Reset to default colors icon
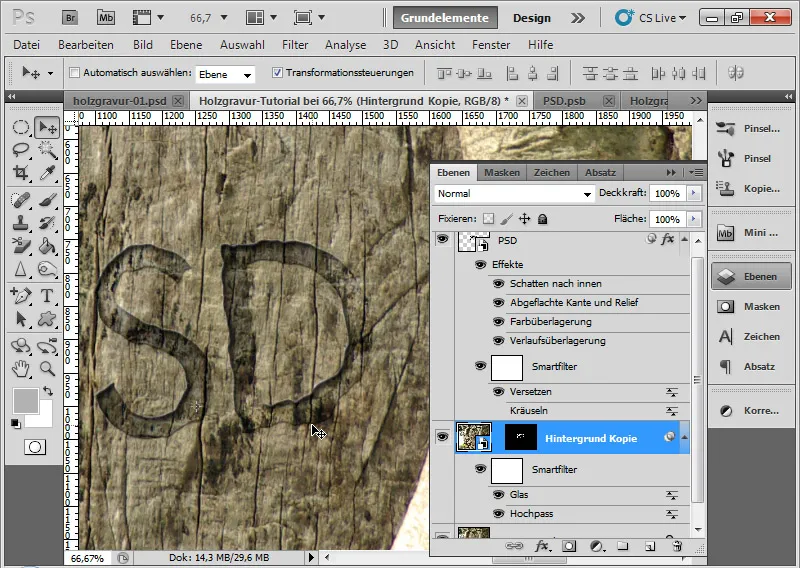This screenshot has width=800, height=568. coord(15,424)
